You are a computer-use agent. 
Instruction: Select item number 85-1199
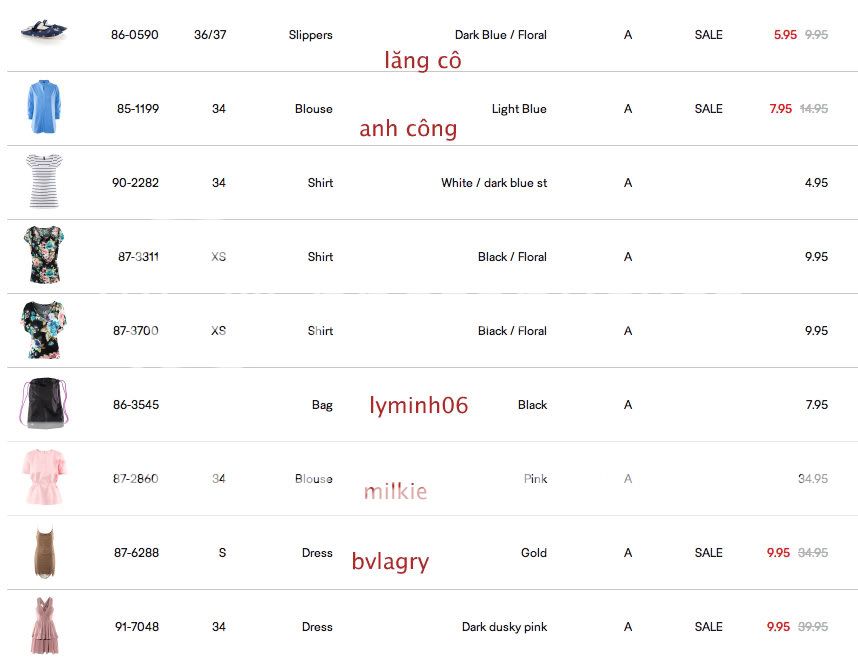[x=137, y=109]
